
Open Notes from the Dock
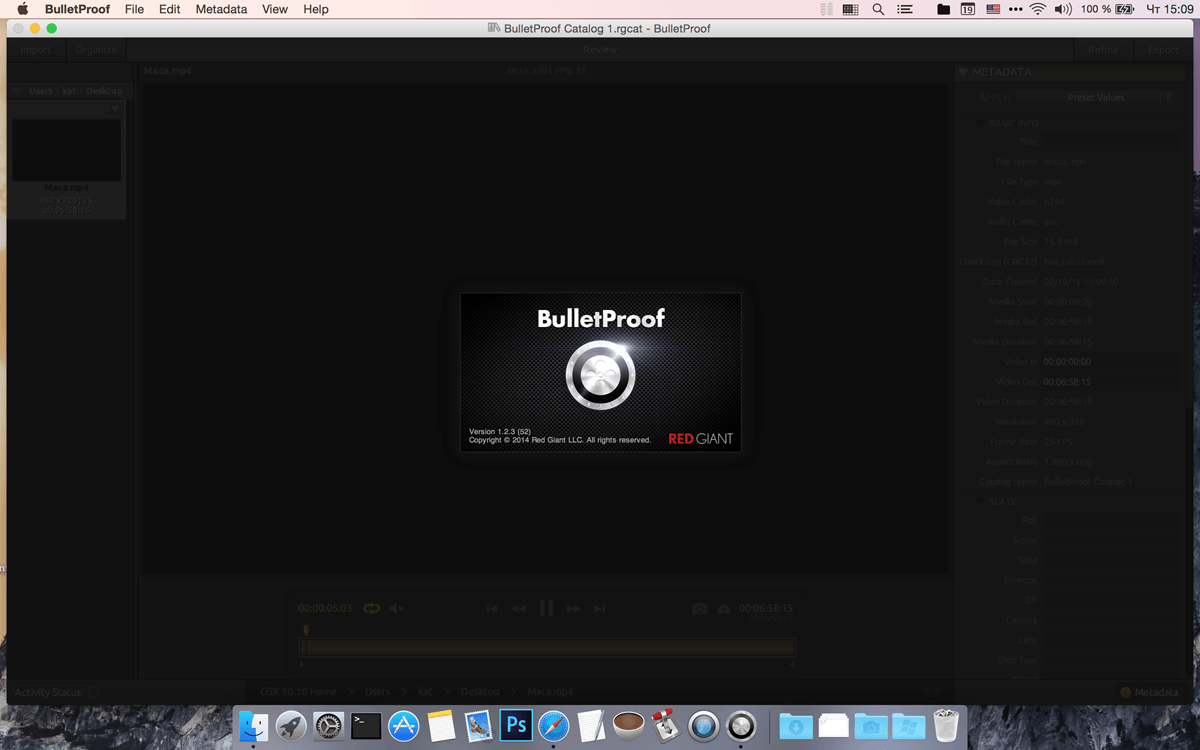(441, 725)
